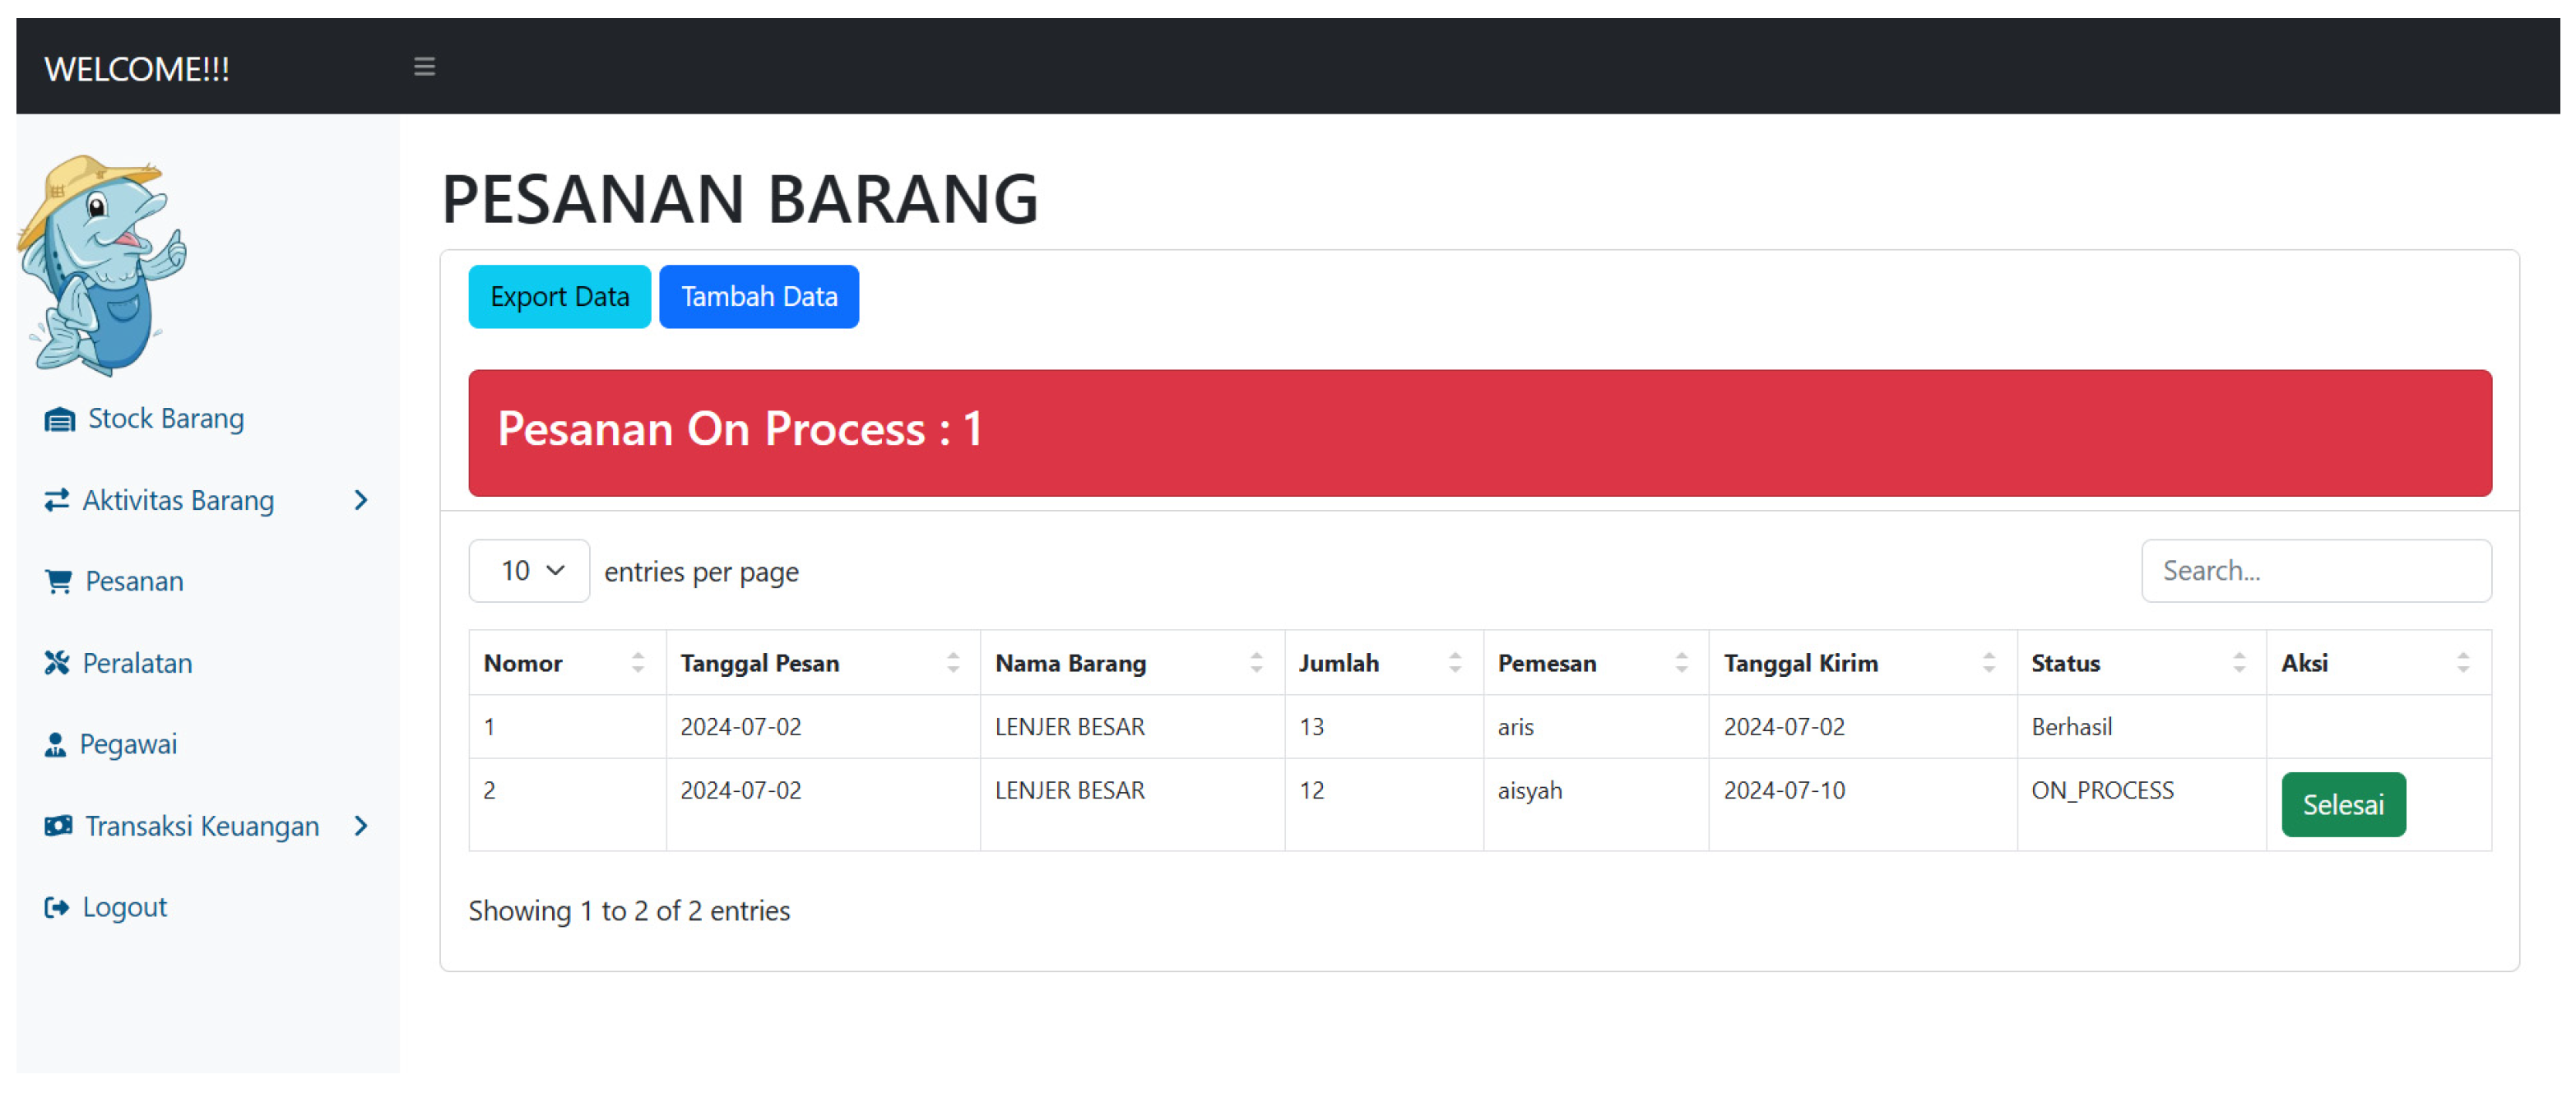Expand the Aktivitas Barang chevron
This screenshot has height=1093, width=2576.
pos(361,500)
